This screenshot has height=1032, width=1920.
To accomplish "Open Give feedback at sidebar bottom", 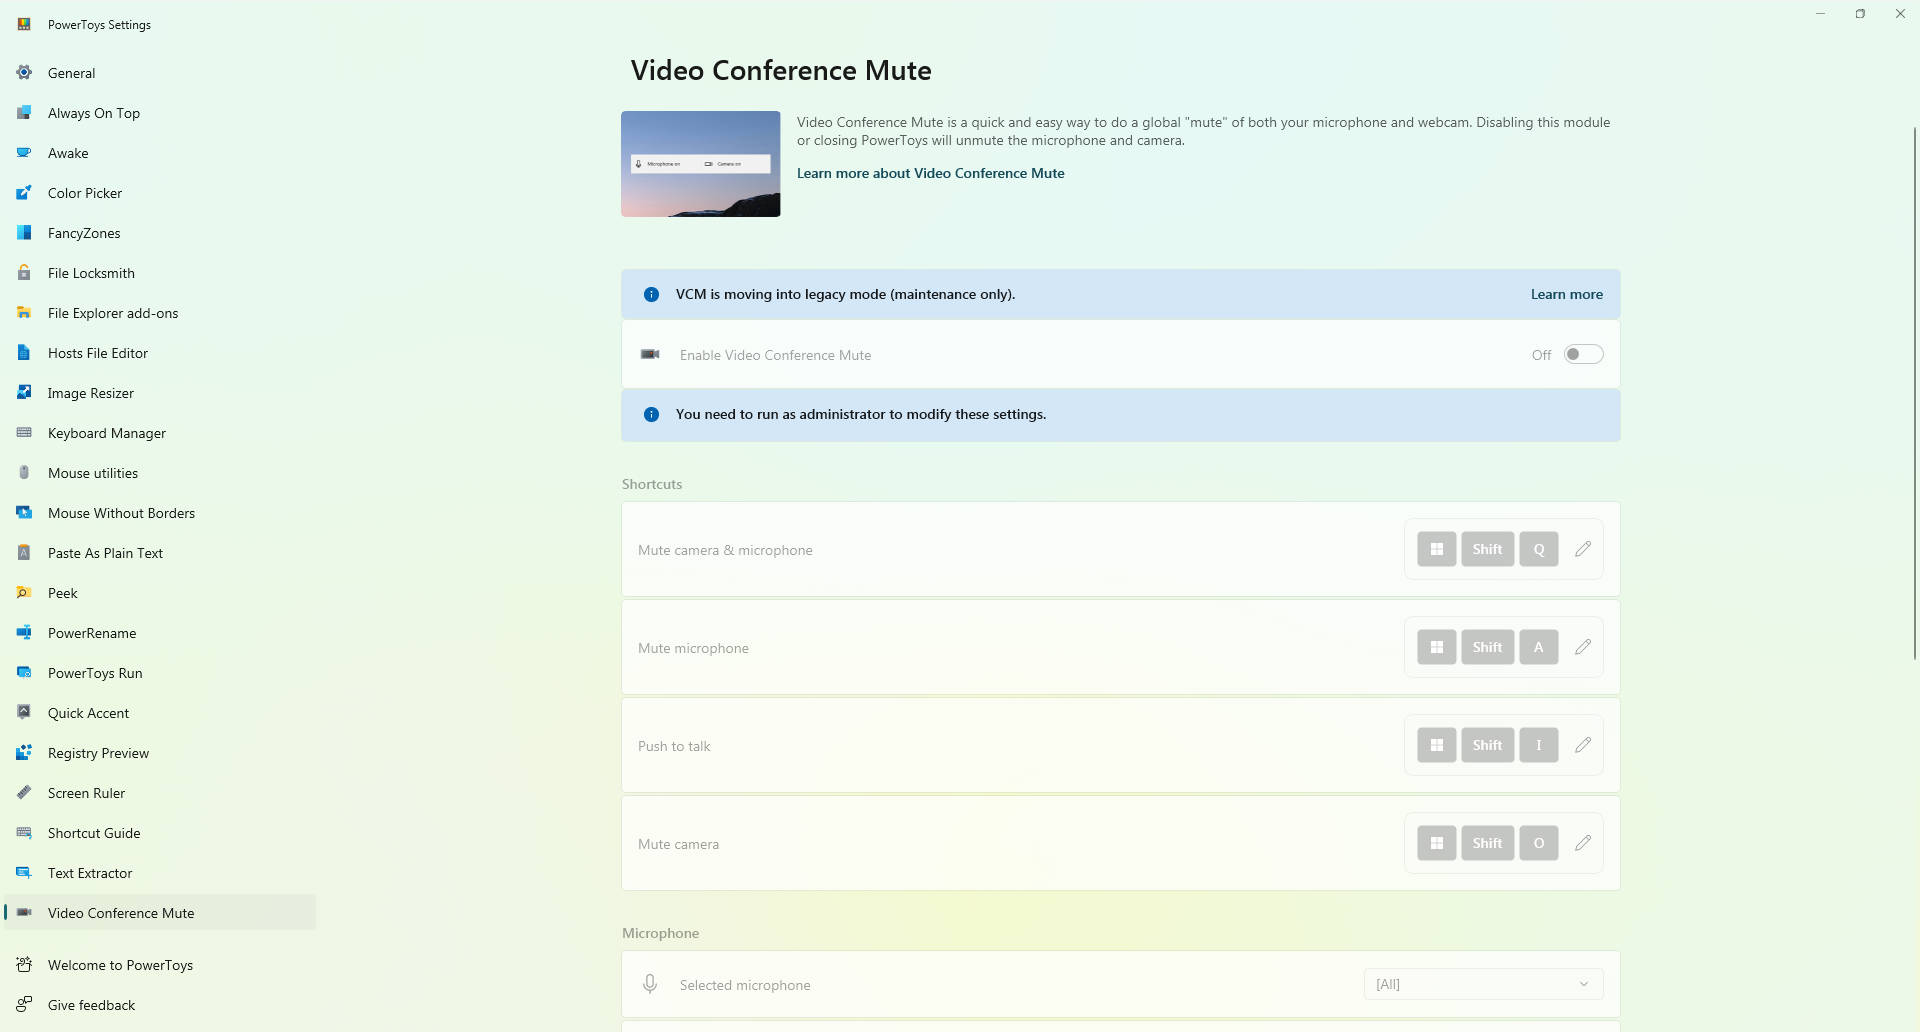I will (x=91, y=1005).
